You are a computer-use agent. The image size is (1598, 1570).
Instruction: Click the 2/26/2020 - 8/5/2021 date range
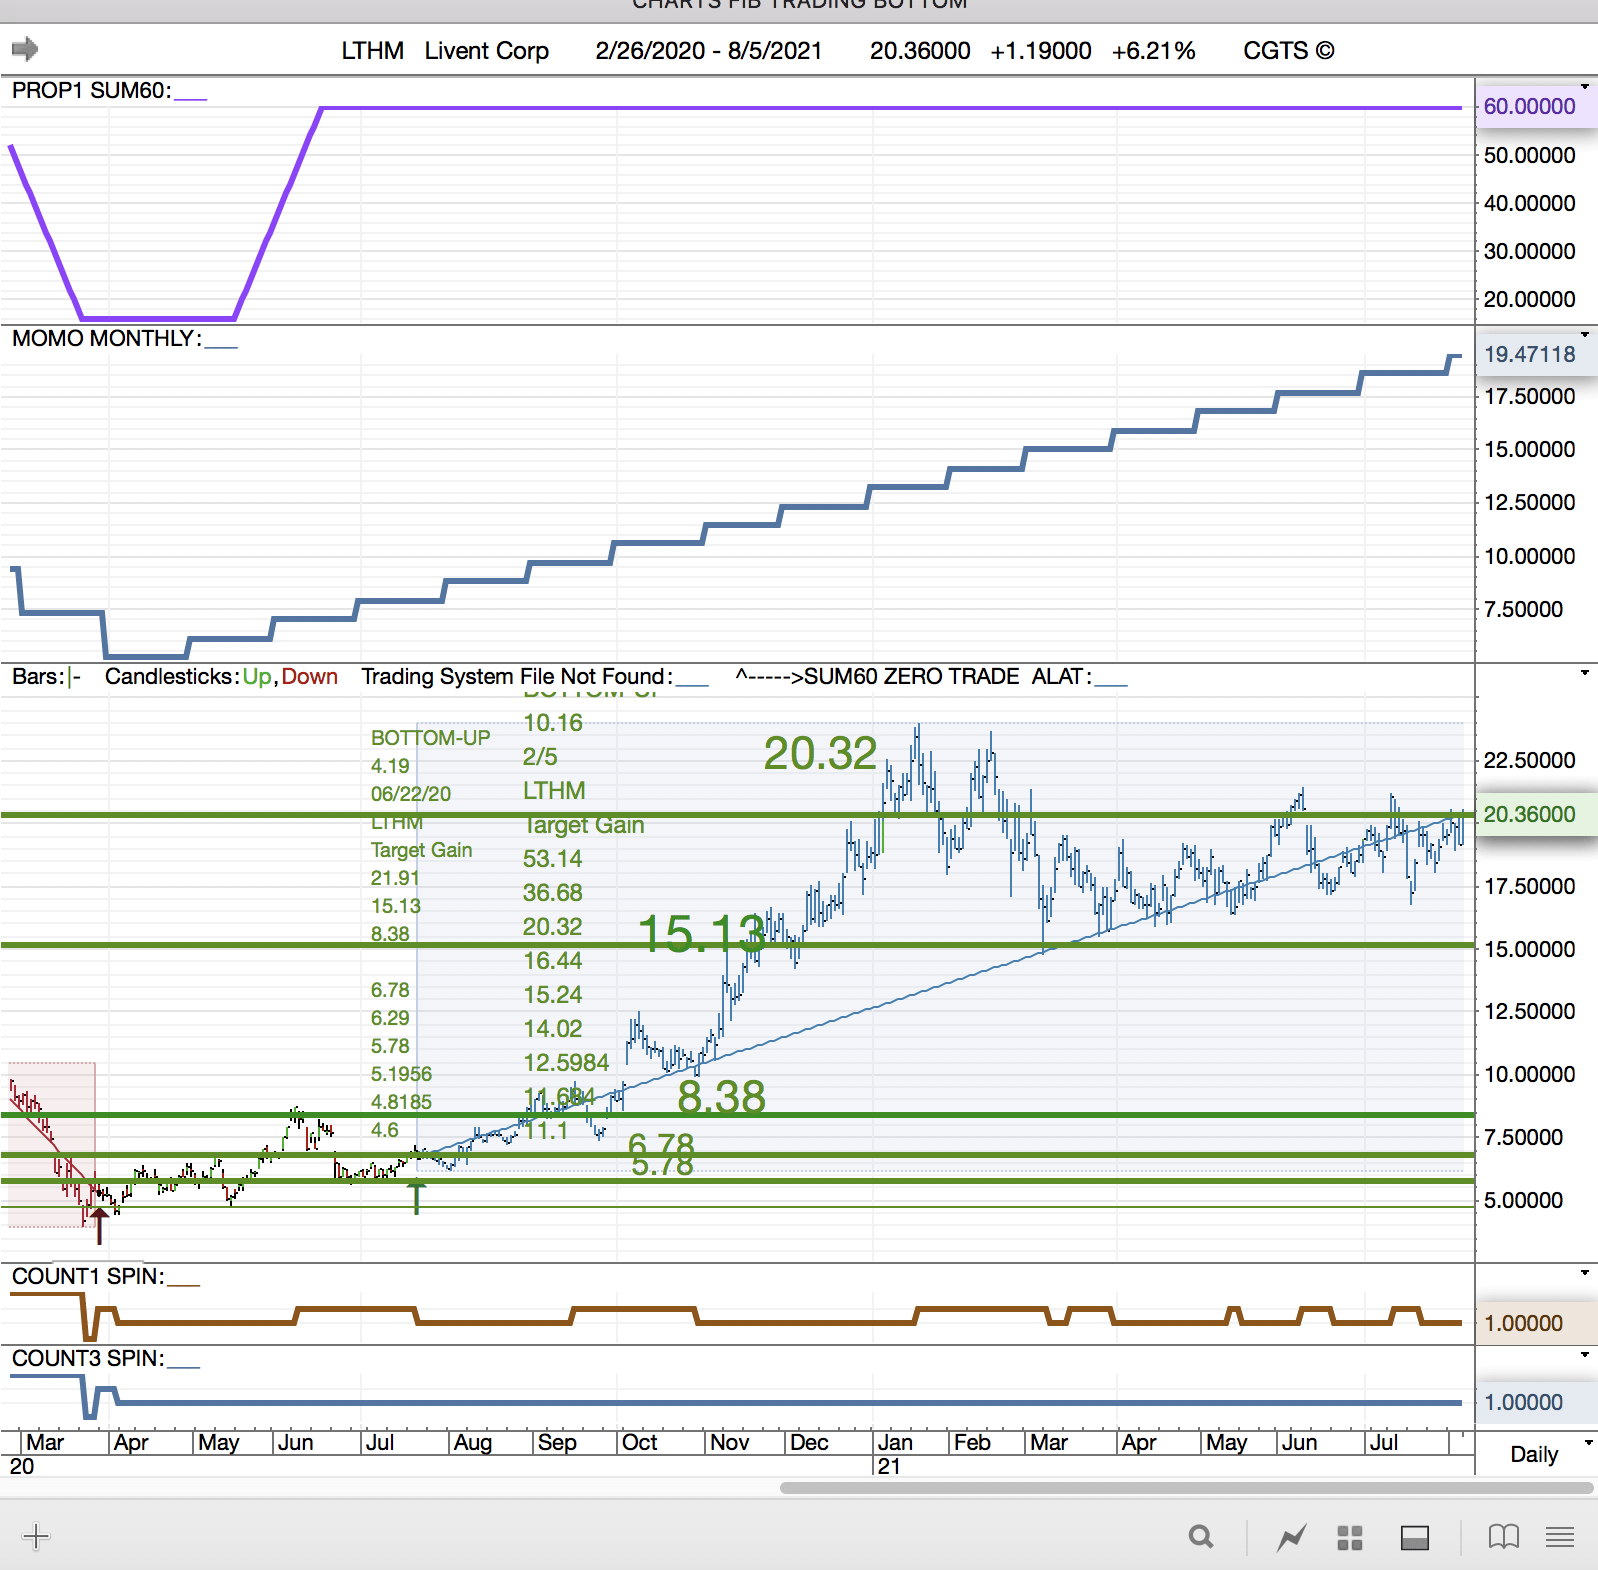[x=708, y=51]
